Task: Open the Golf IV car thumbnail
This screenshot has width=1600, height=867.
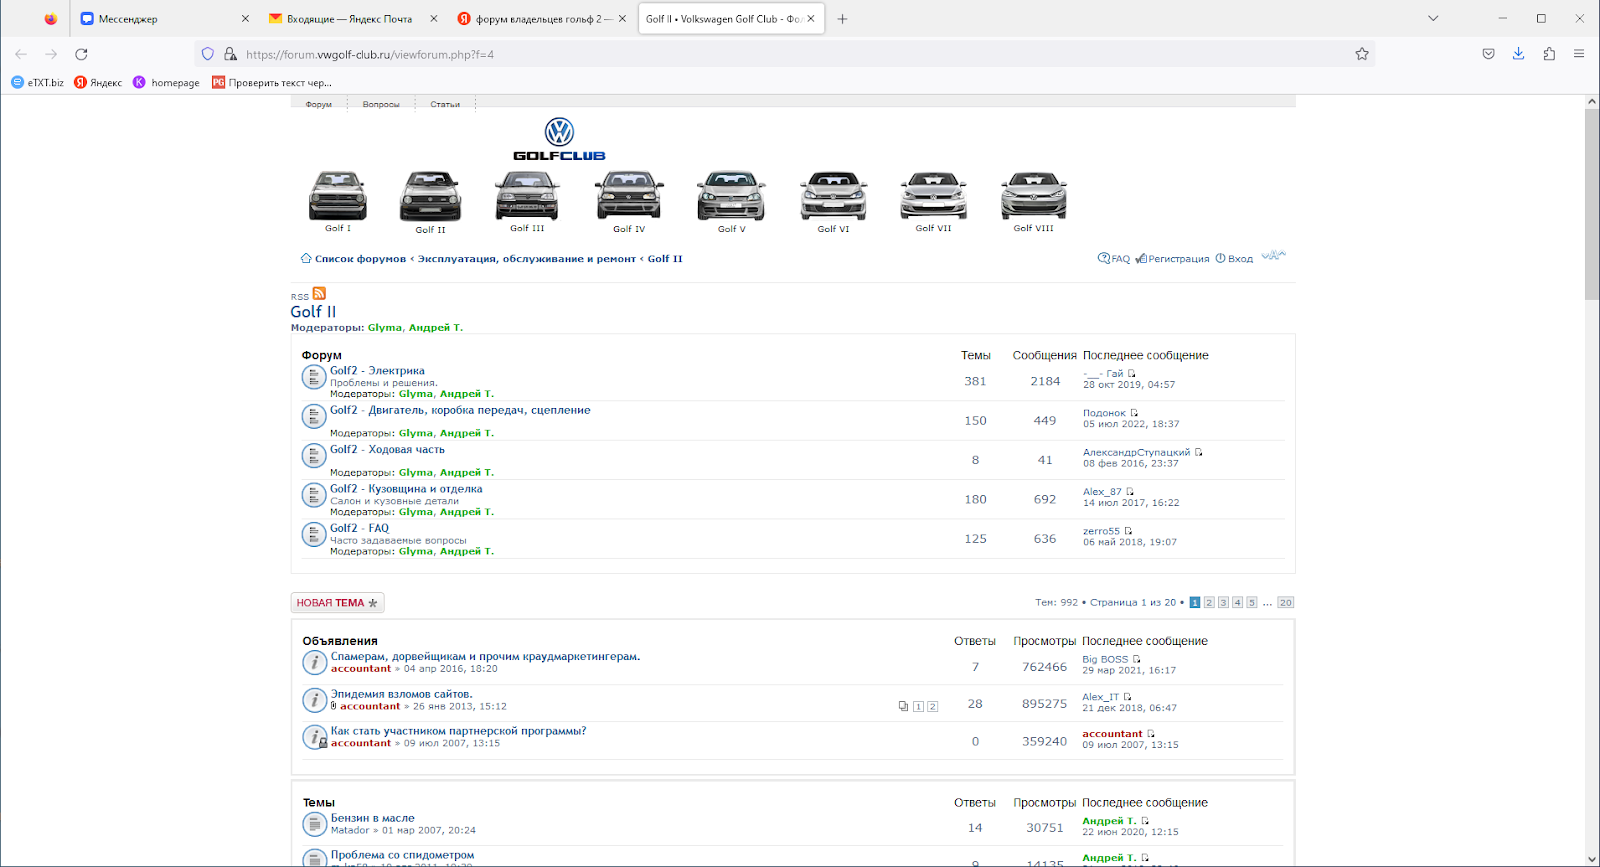Action: click(629, 196)
